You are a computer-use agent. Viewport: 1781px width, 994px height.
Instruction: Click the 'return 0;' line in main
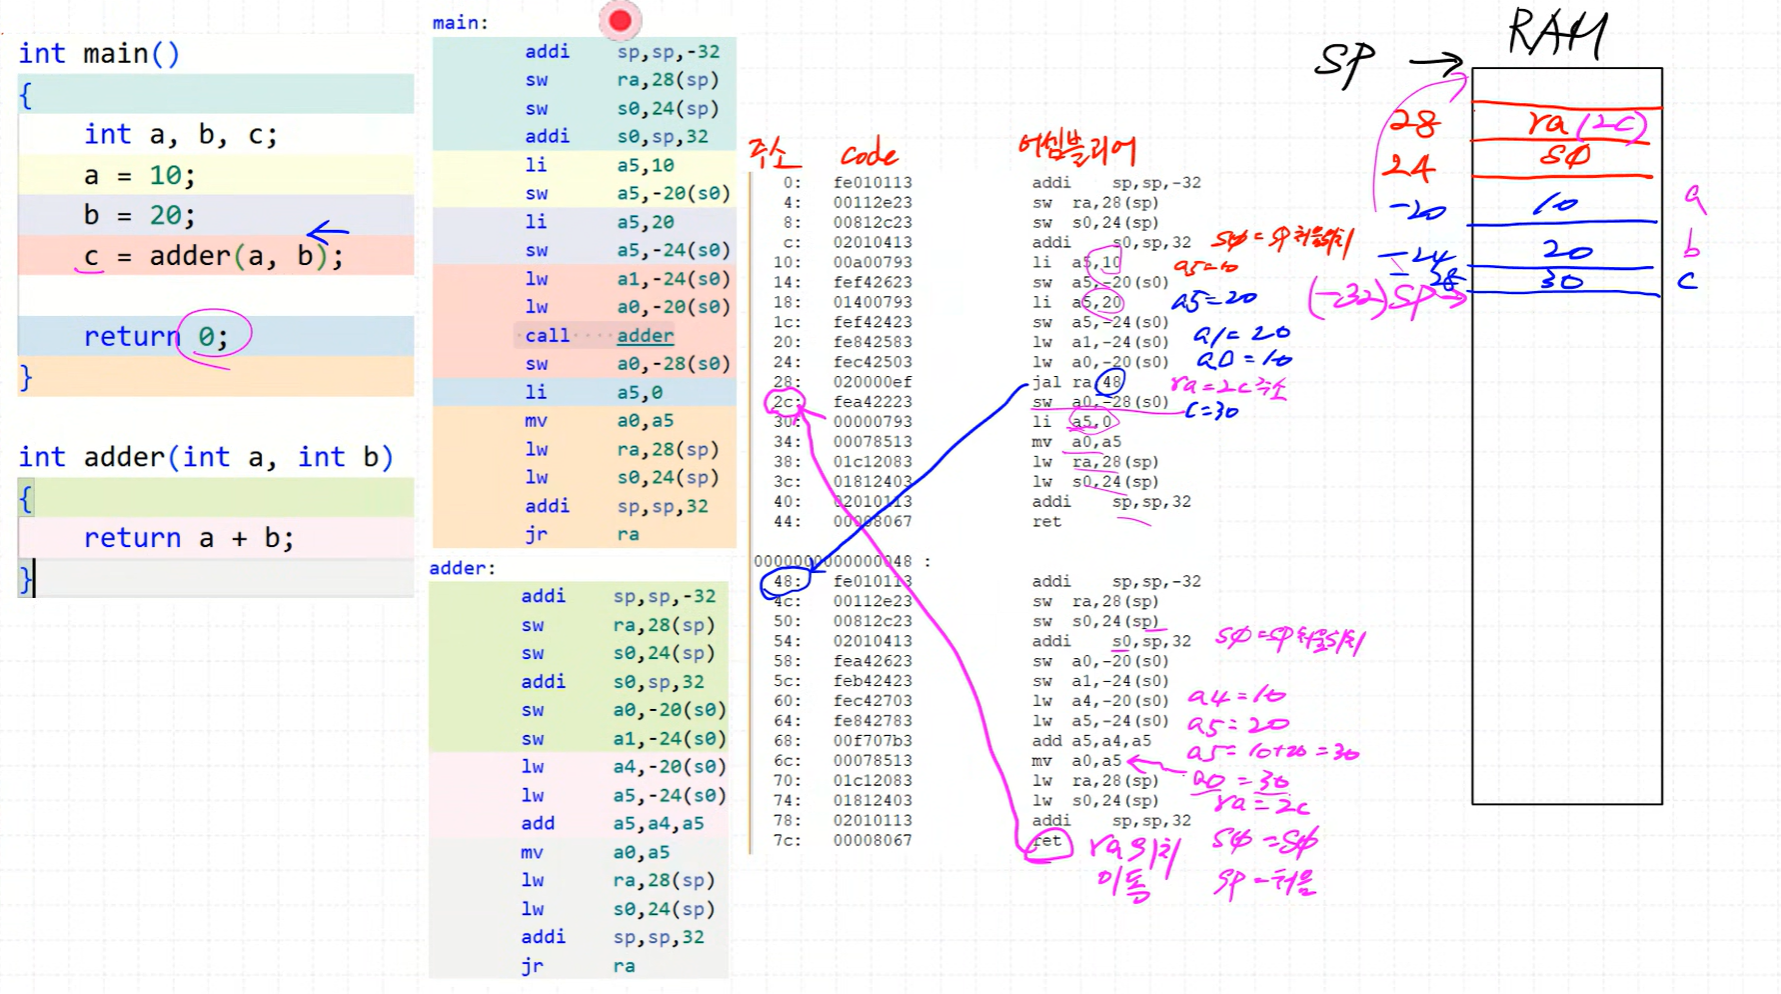pos(155,337)
